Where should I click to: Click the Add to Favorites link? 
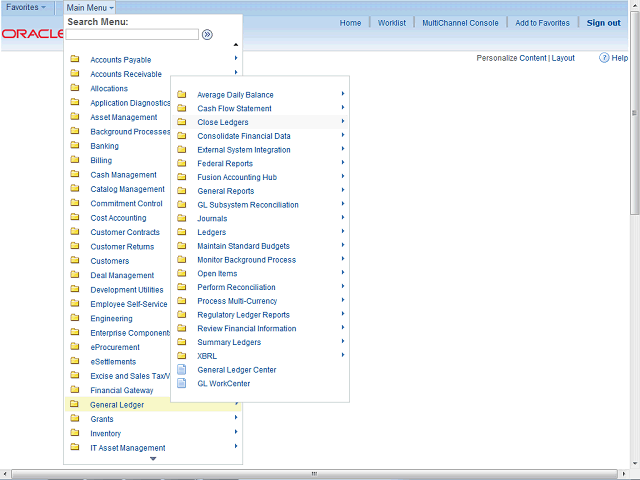[x=542, y=23]
